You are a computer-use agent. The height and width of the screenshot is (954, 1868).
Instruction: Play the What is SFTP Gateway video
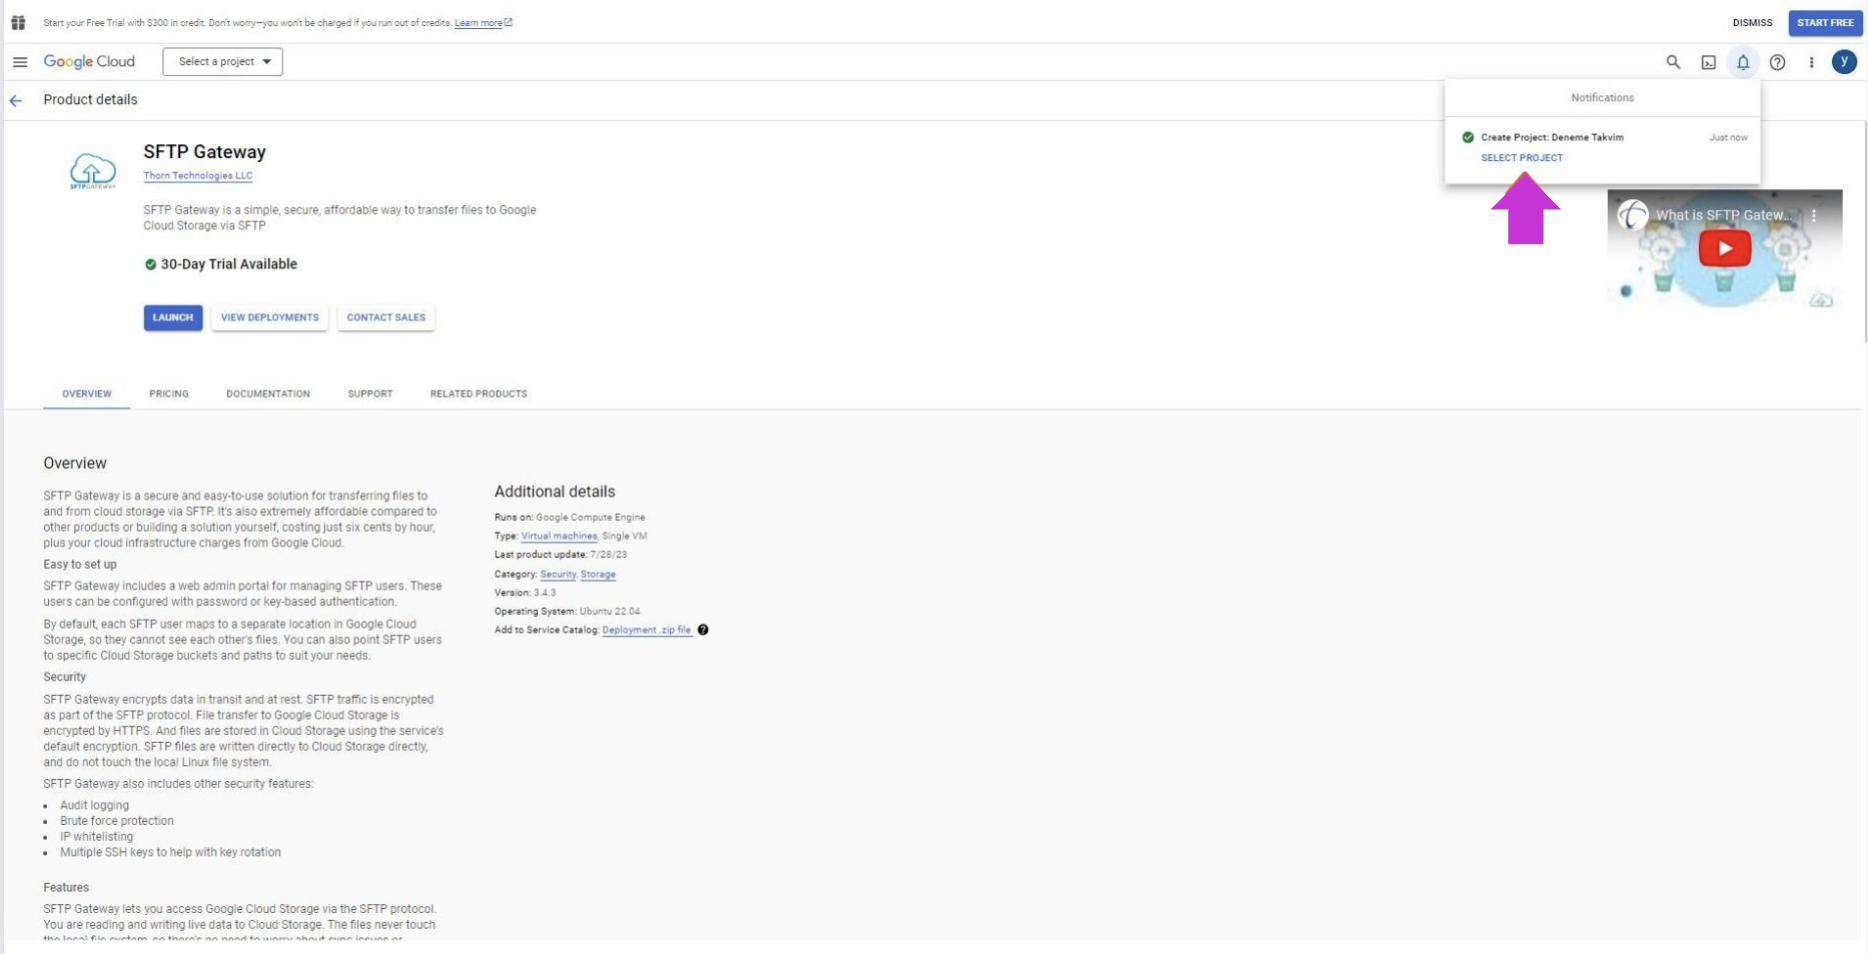coord(1724,249)
